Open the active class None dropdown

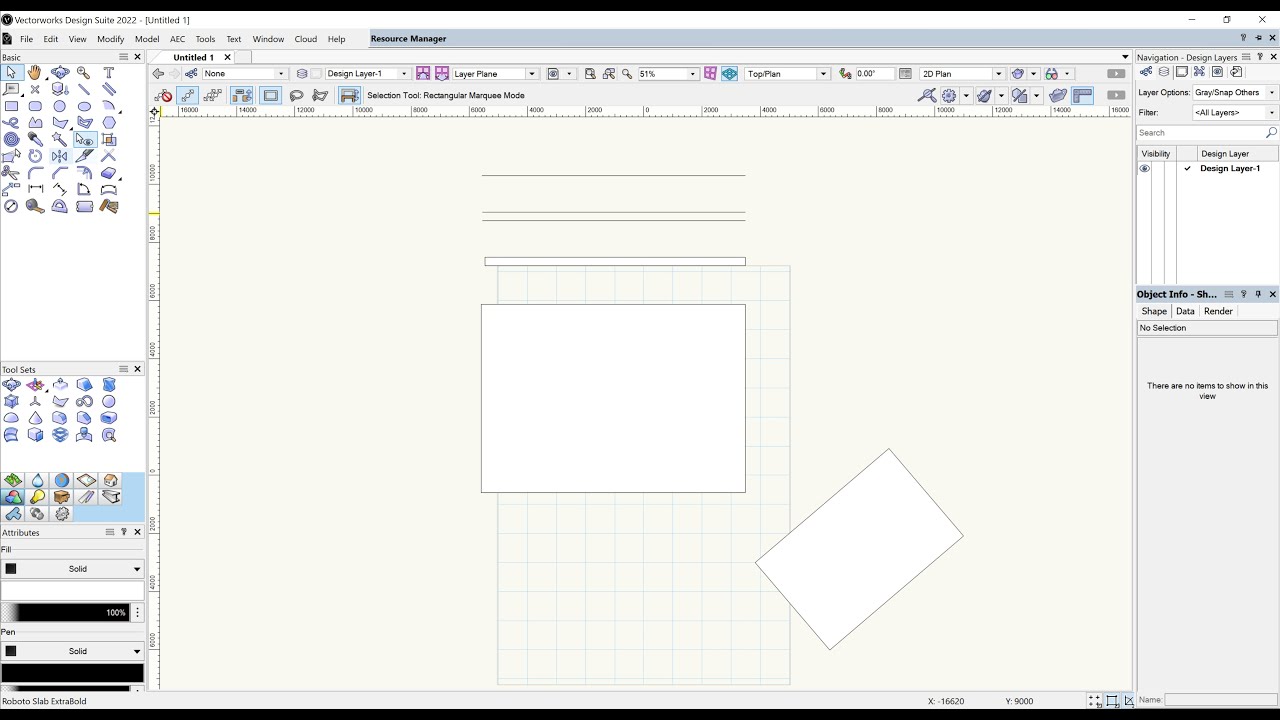coord(245,73)
